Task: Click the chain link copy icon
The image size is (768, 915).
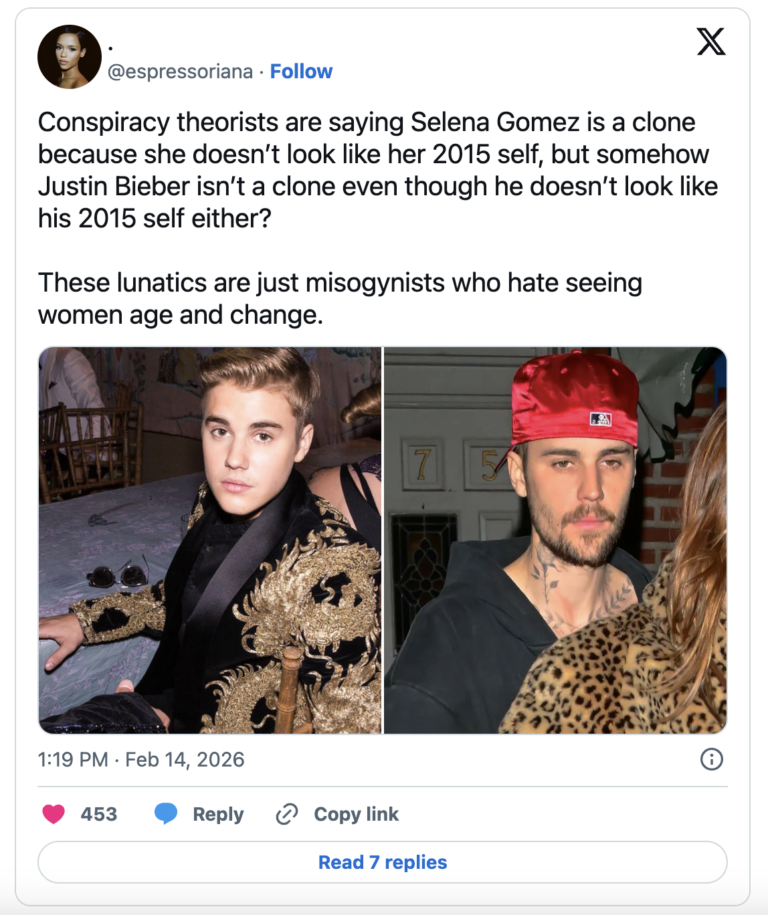Action: point(287,814)
